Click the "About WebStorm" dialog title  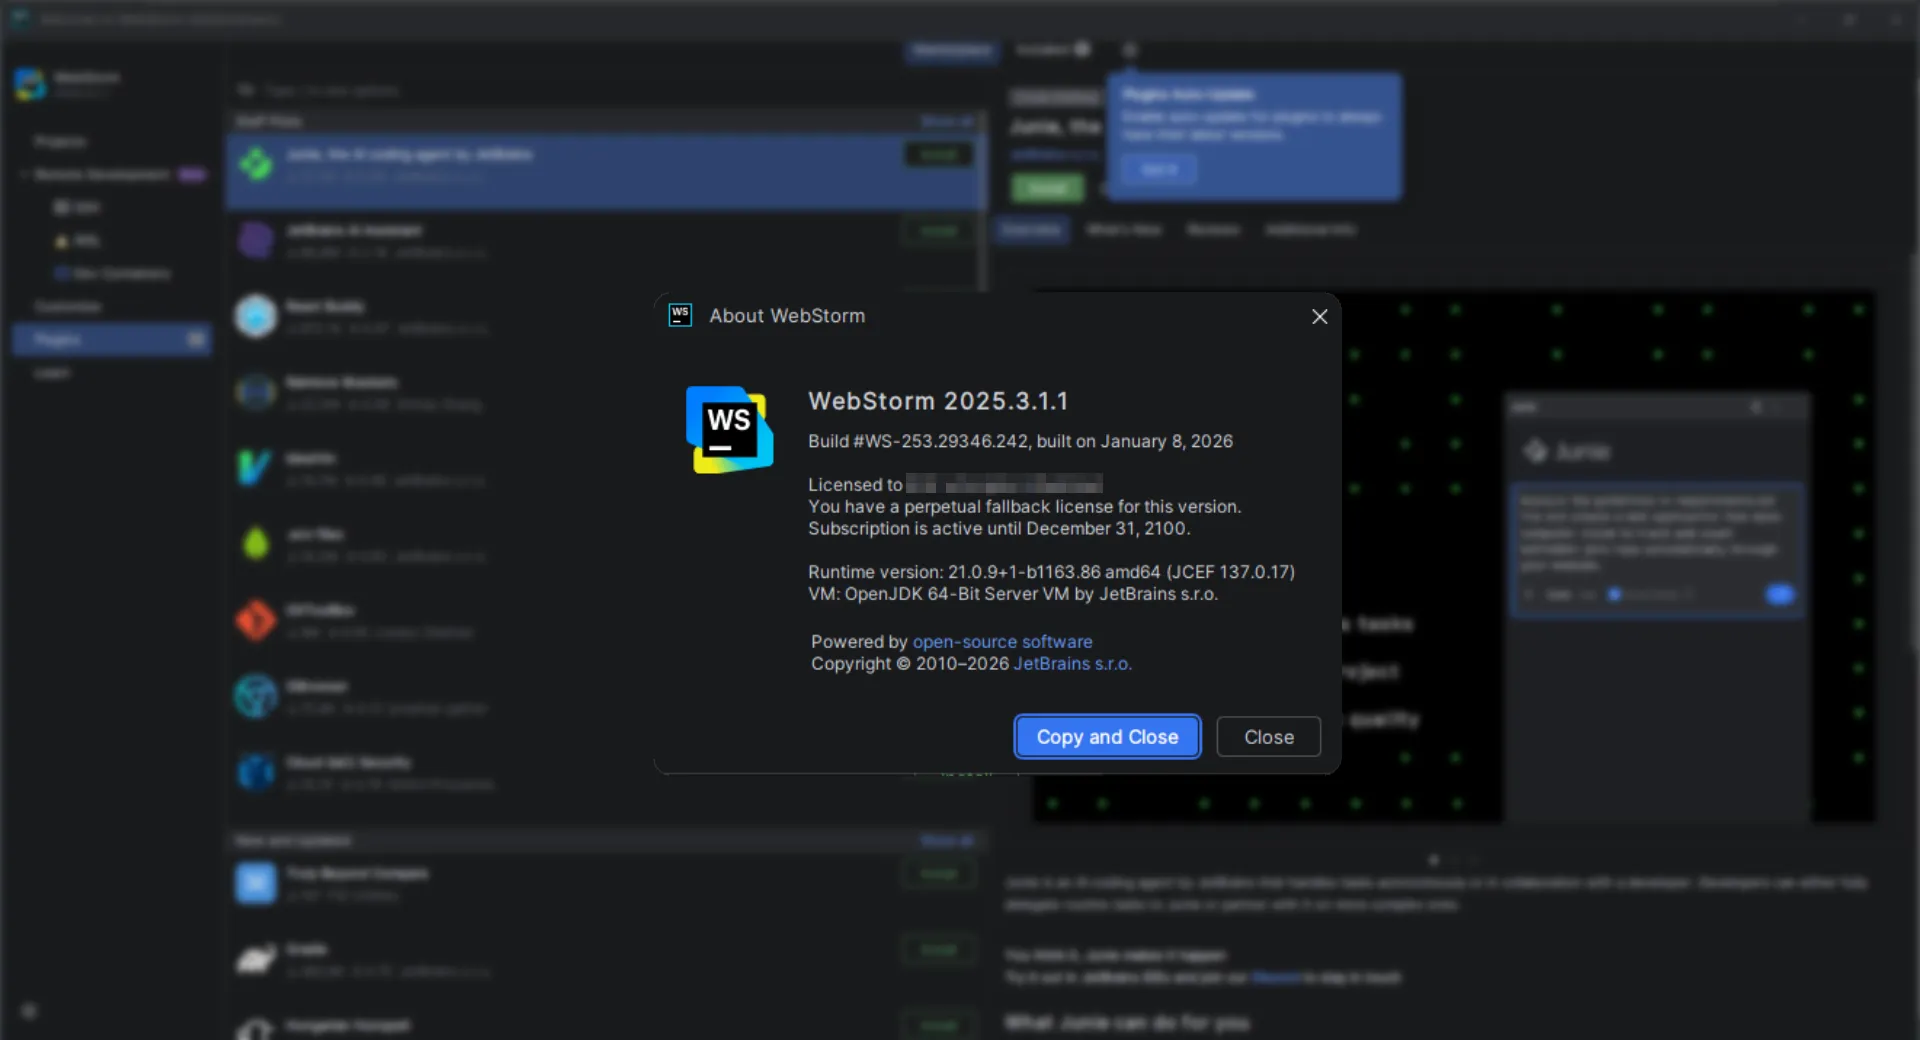(787, 316)
